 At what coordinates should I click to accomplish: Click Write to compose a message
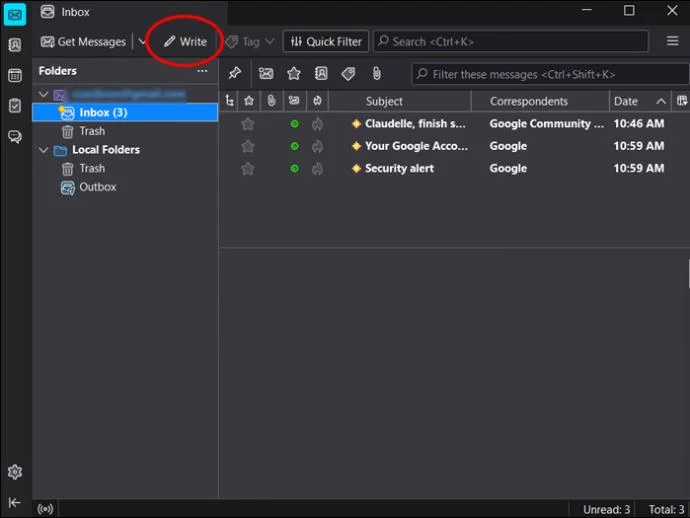tap(185, 42)
